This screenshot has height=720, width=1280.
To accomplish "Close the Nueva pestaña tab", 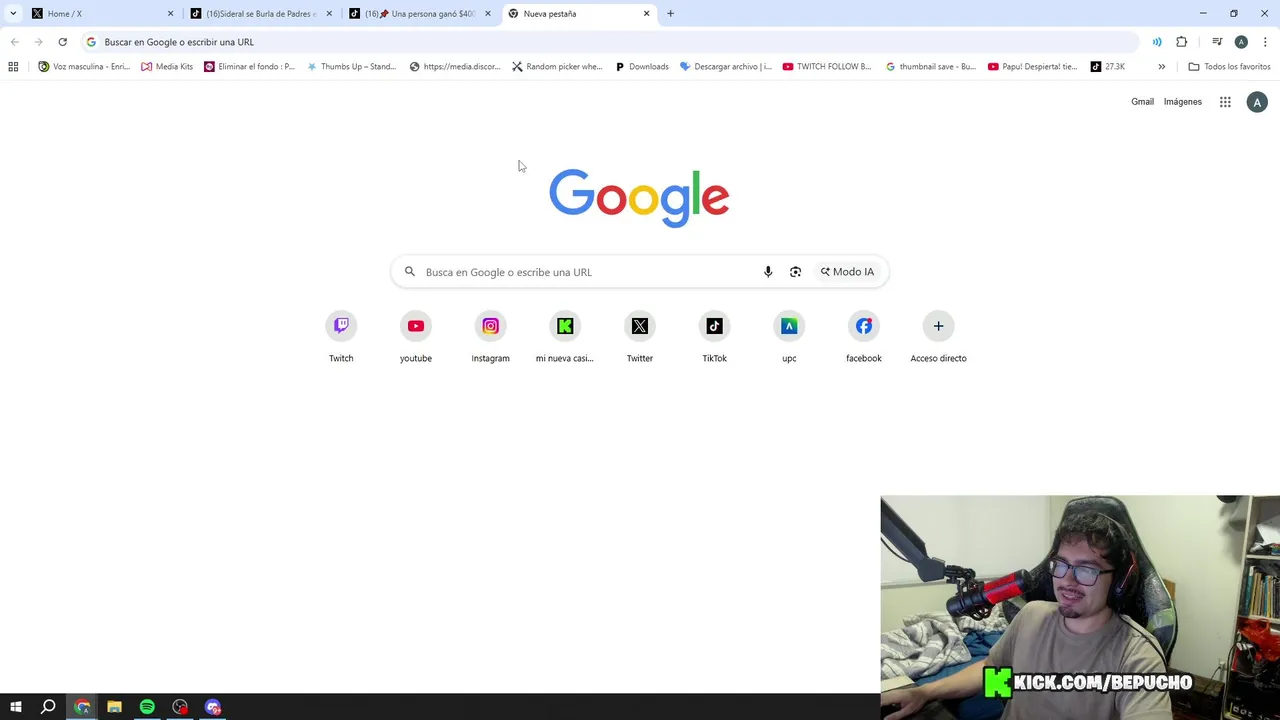I will 646,14.
